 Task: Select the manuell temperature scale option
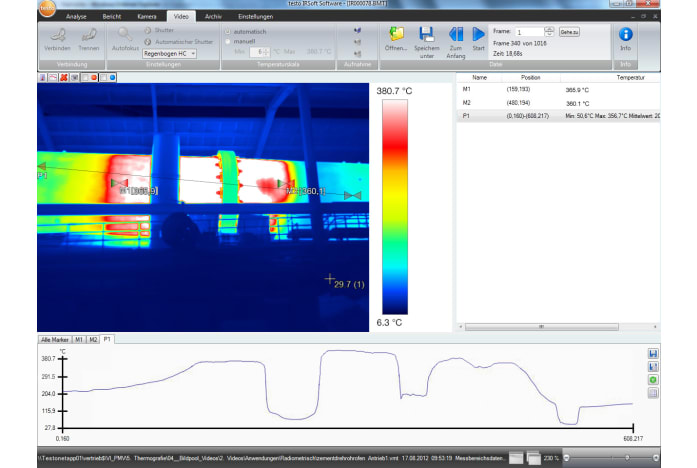[228, 41]
